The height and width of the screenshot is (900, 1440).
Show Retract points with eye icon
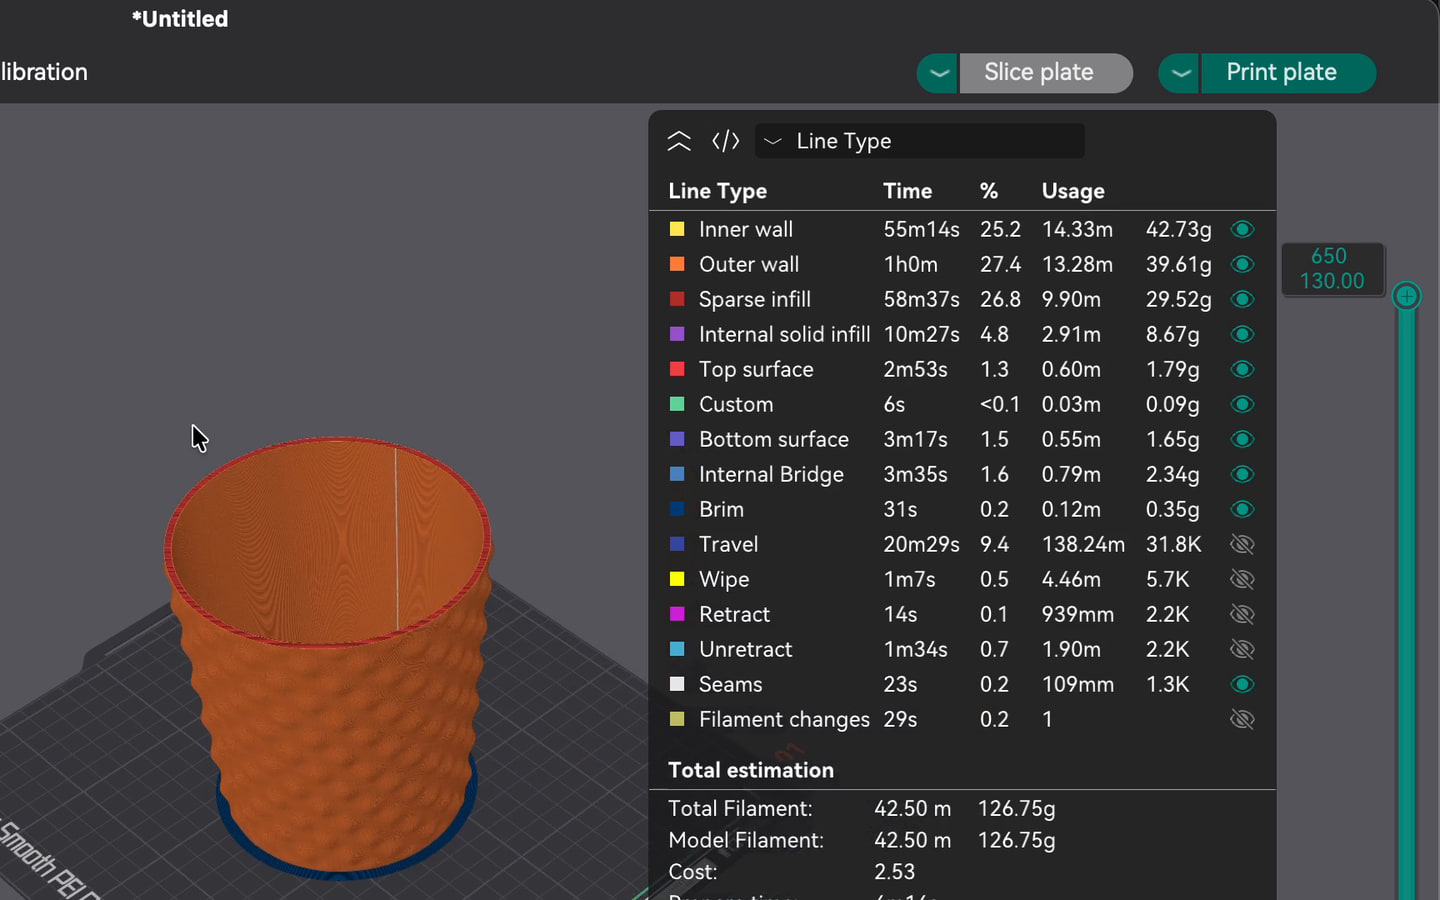1242,614
